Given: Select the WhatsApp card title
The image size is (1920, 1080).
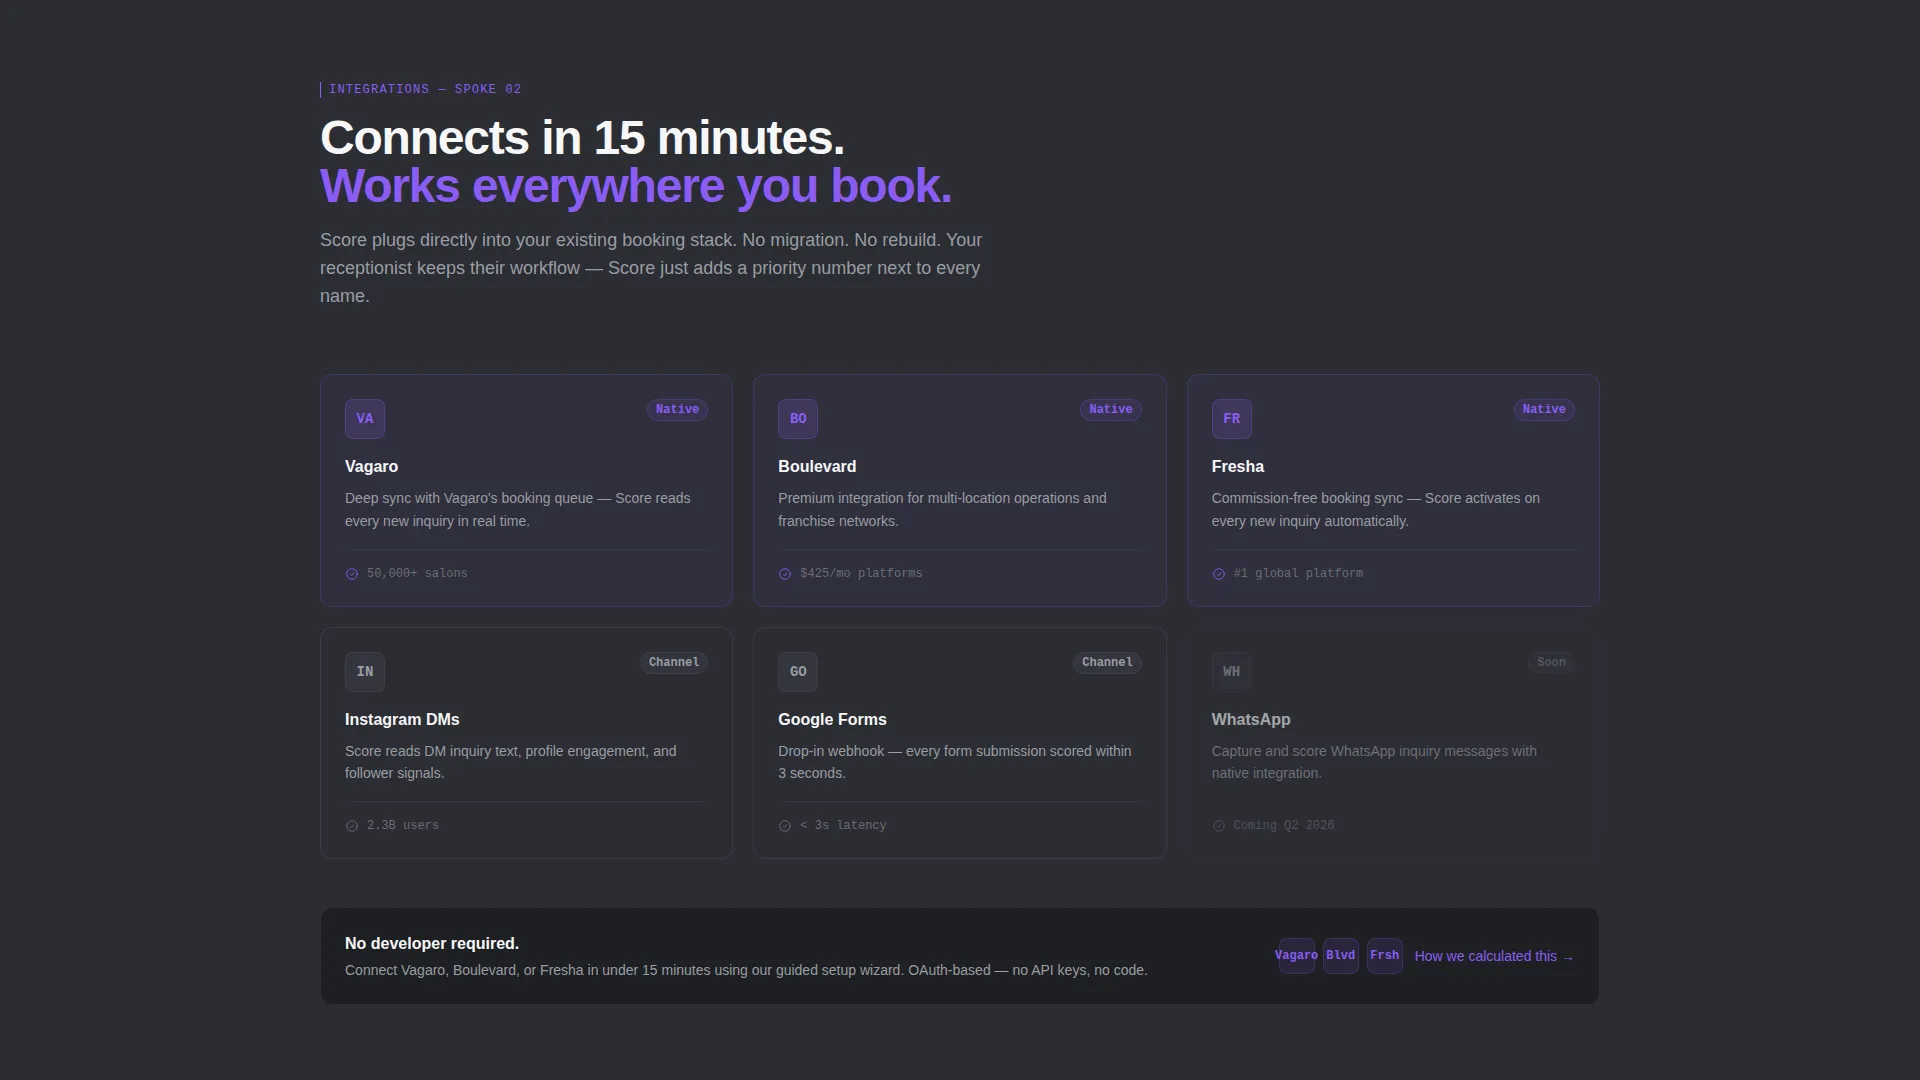Looking at the screenshot, I should [x=1251, y=720].
